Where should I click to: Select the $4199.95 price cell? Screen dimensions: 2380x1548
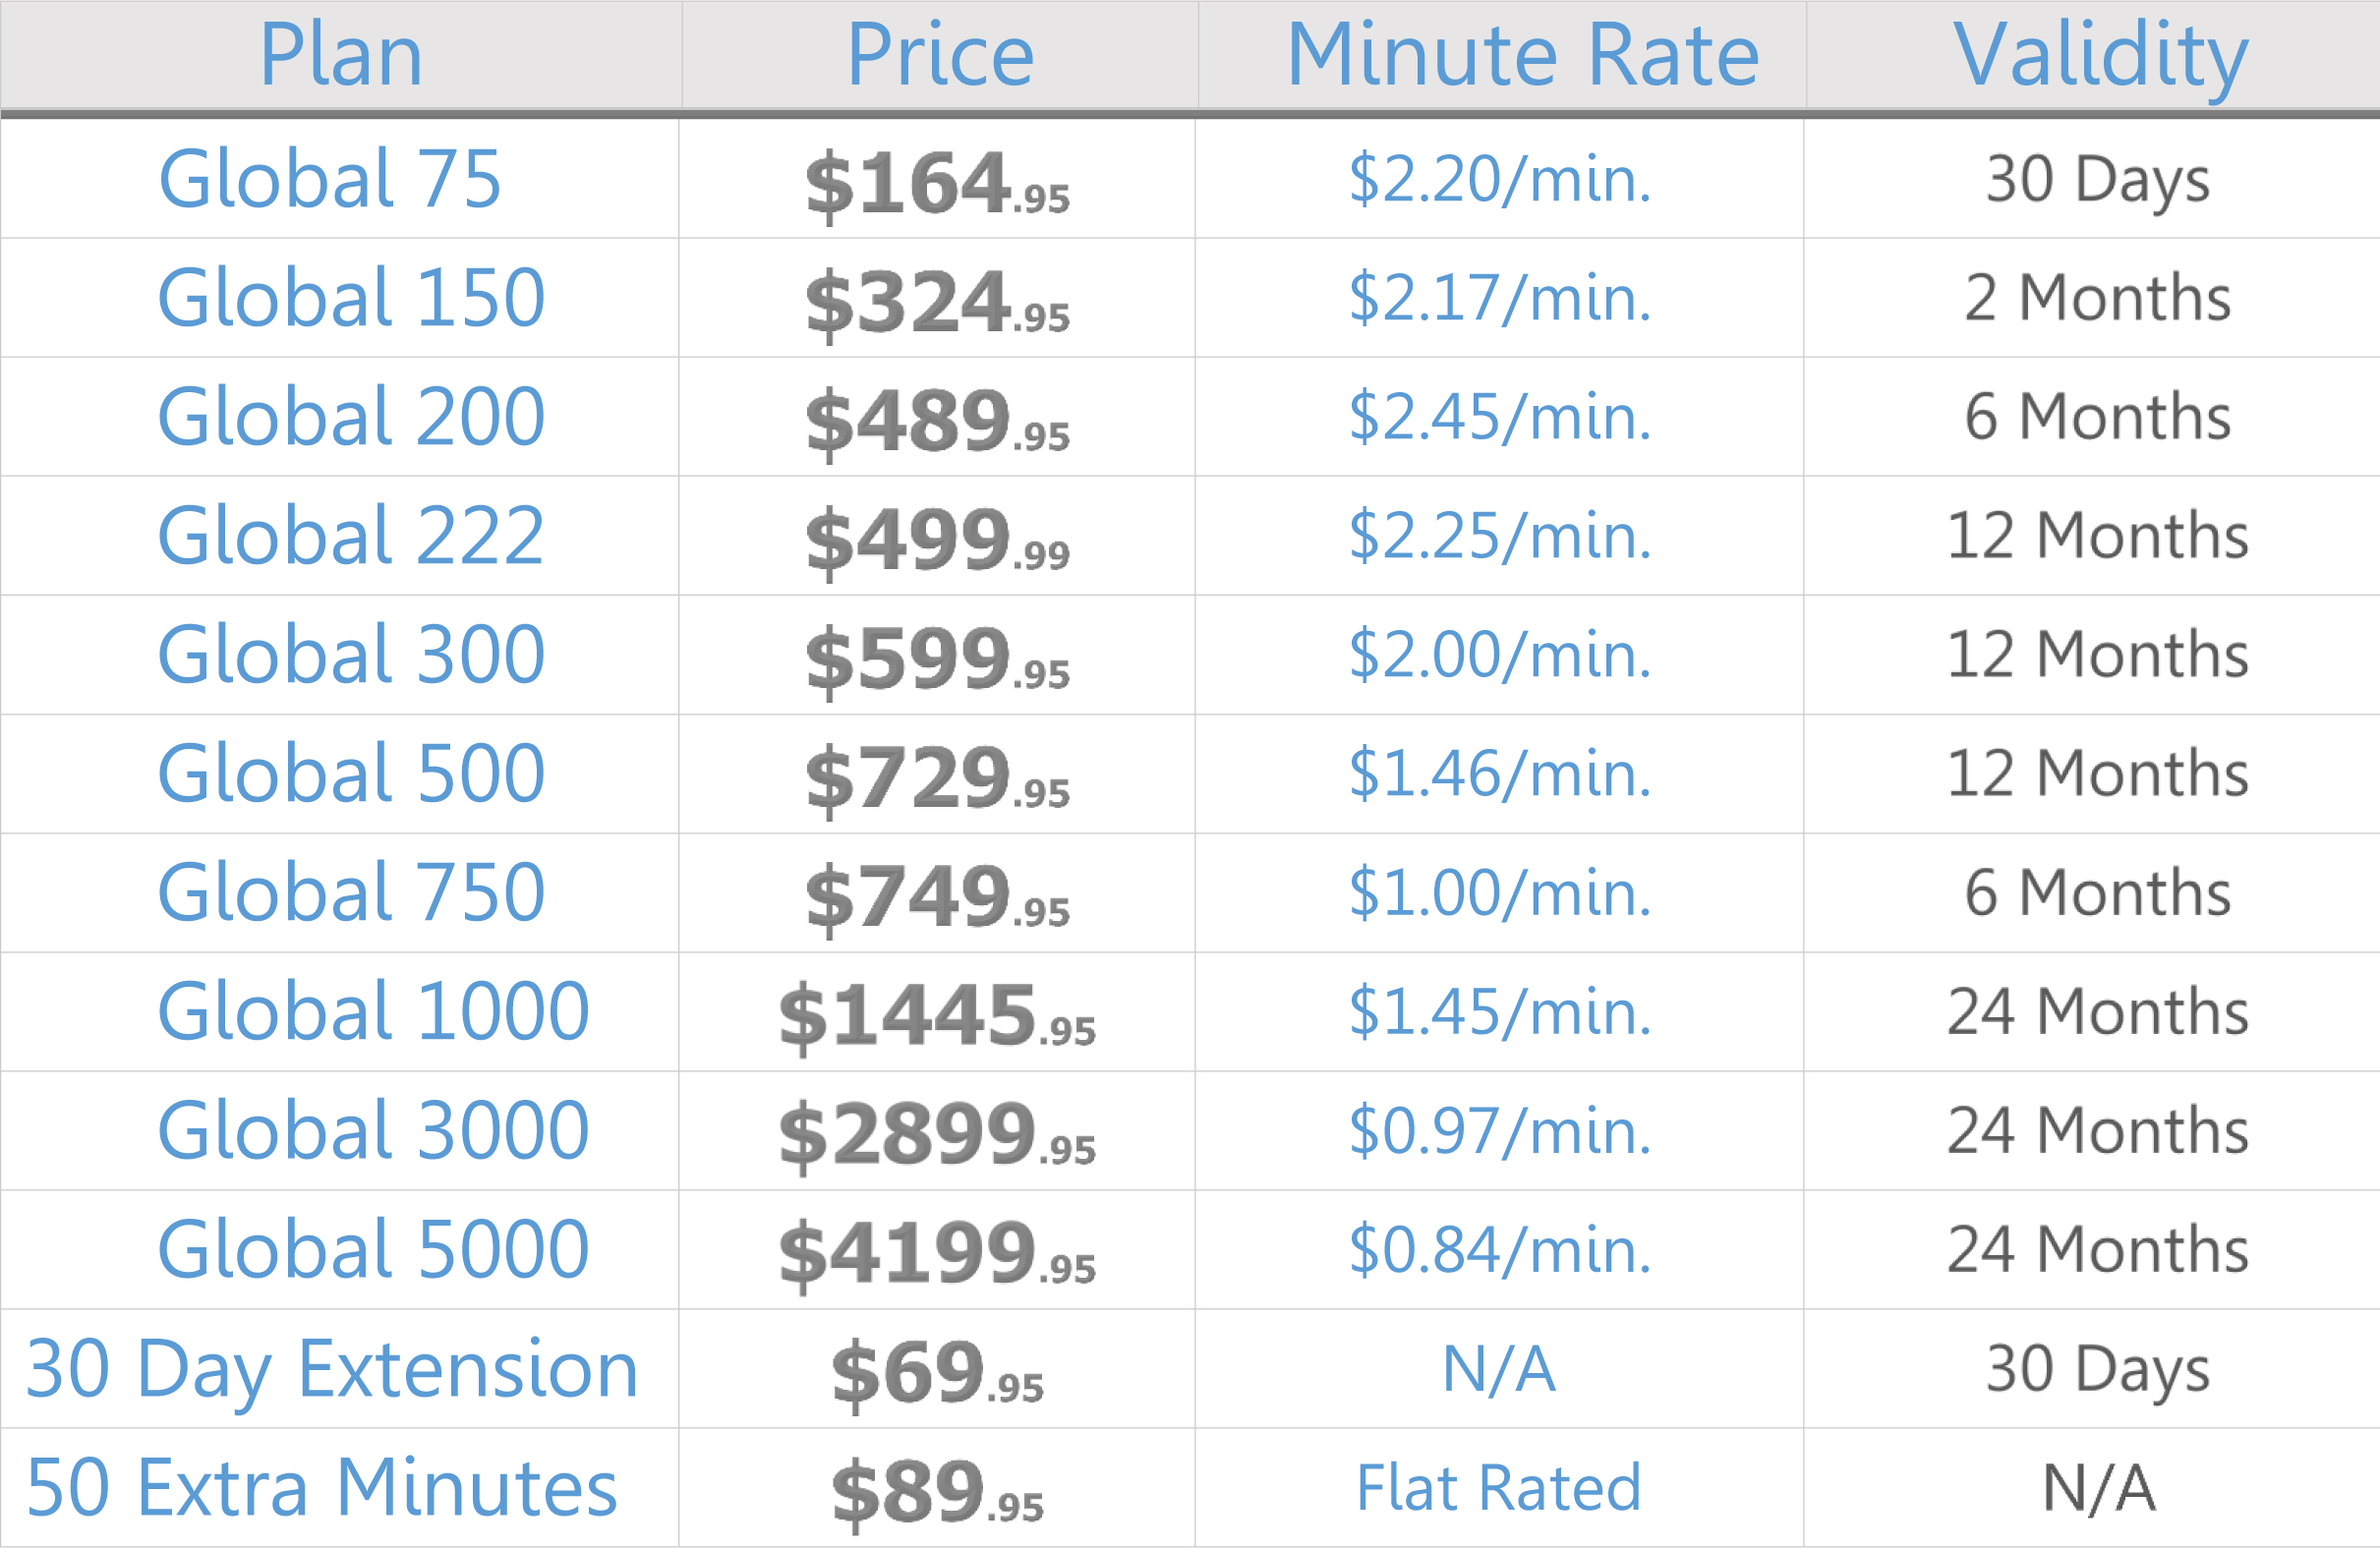[937, 1254]
